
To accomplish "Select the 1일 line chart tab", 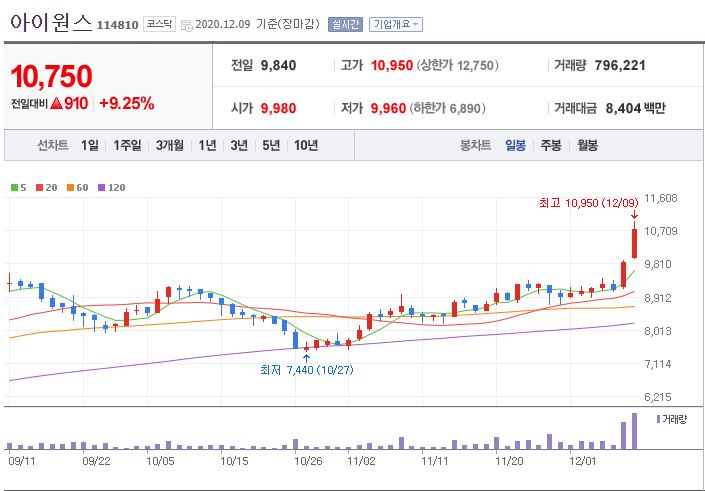I will coord(89,145).
